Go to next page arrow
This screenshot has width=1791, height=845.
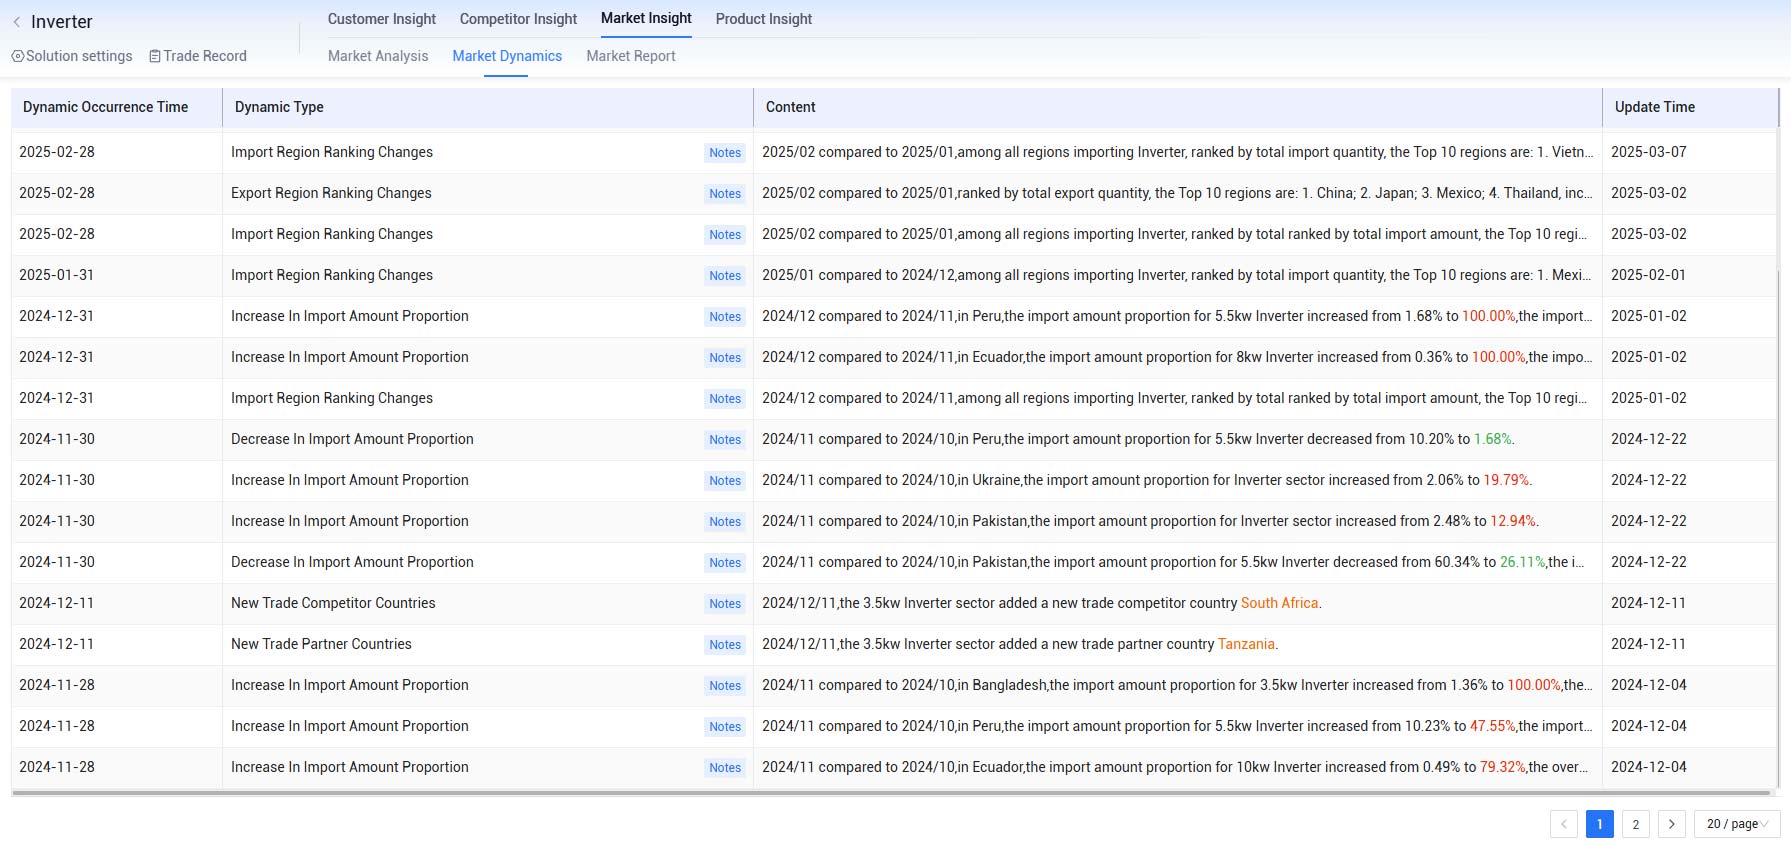pos(1672,824)
